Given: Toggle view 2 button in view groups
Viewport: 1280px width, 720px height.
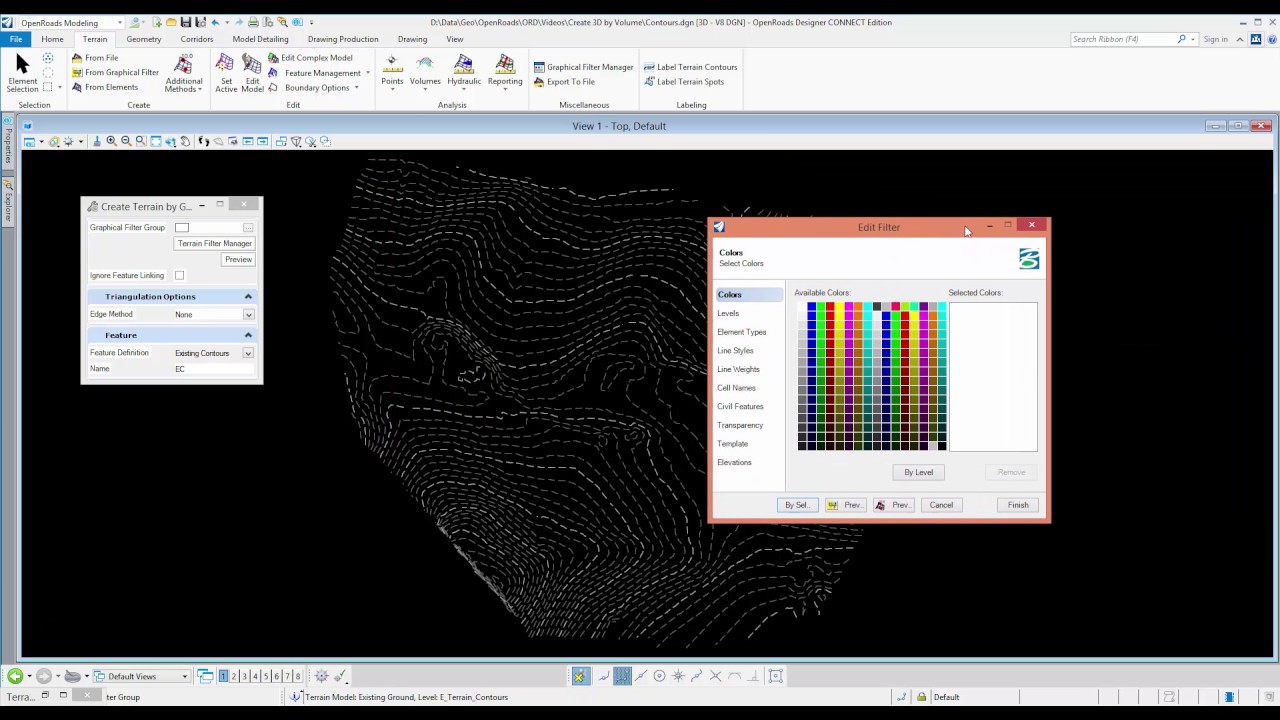Looking at the screenshot, I should (x=234, y=676).
